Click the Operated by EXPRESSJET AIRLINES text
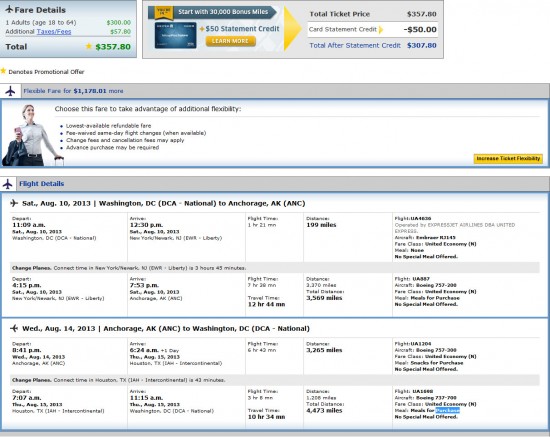Viewport: 550px width, 437px height. coord(455,228)
